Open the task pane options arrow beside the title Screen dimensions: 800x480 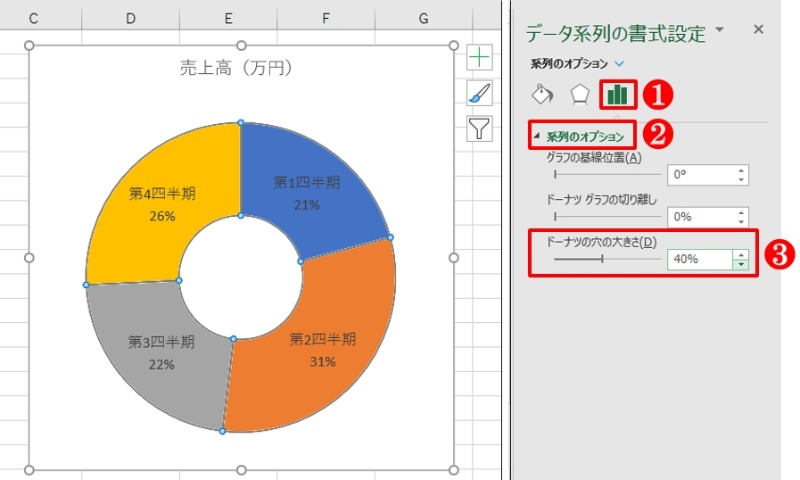tap(720, 31)
